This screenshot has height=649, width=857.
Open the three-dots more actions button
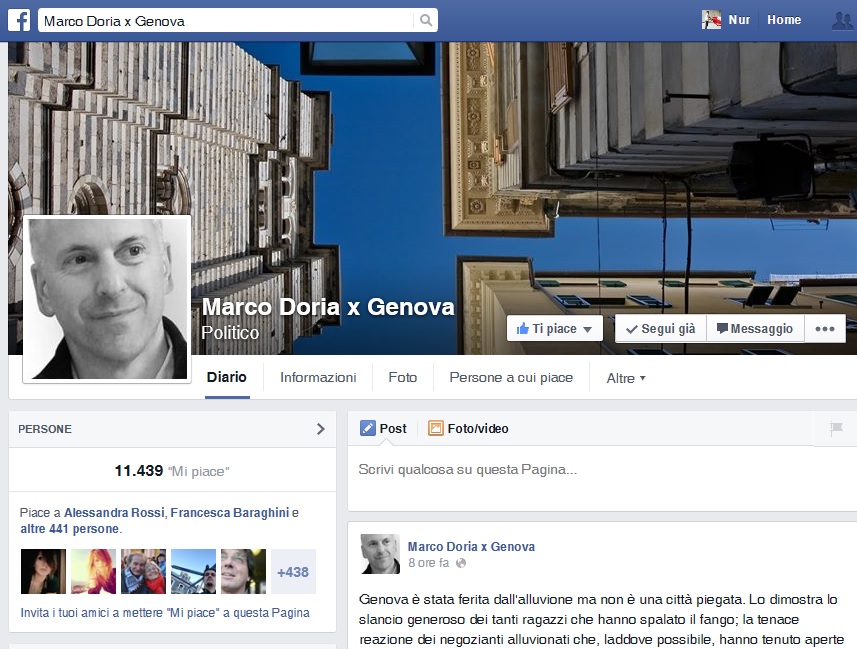coord(825,329)
